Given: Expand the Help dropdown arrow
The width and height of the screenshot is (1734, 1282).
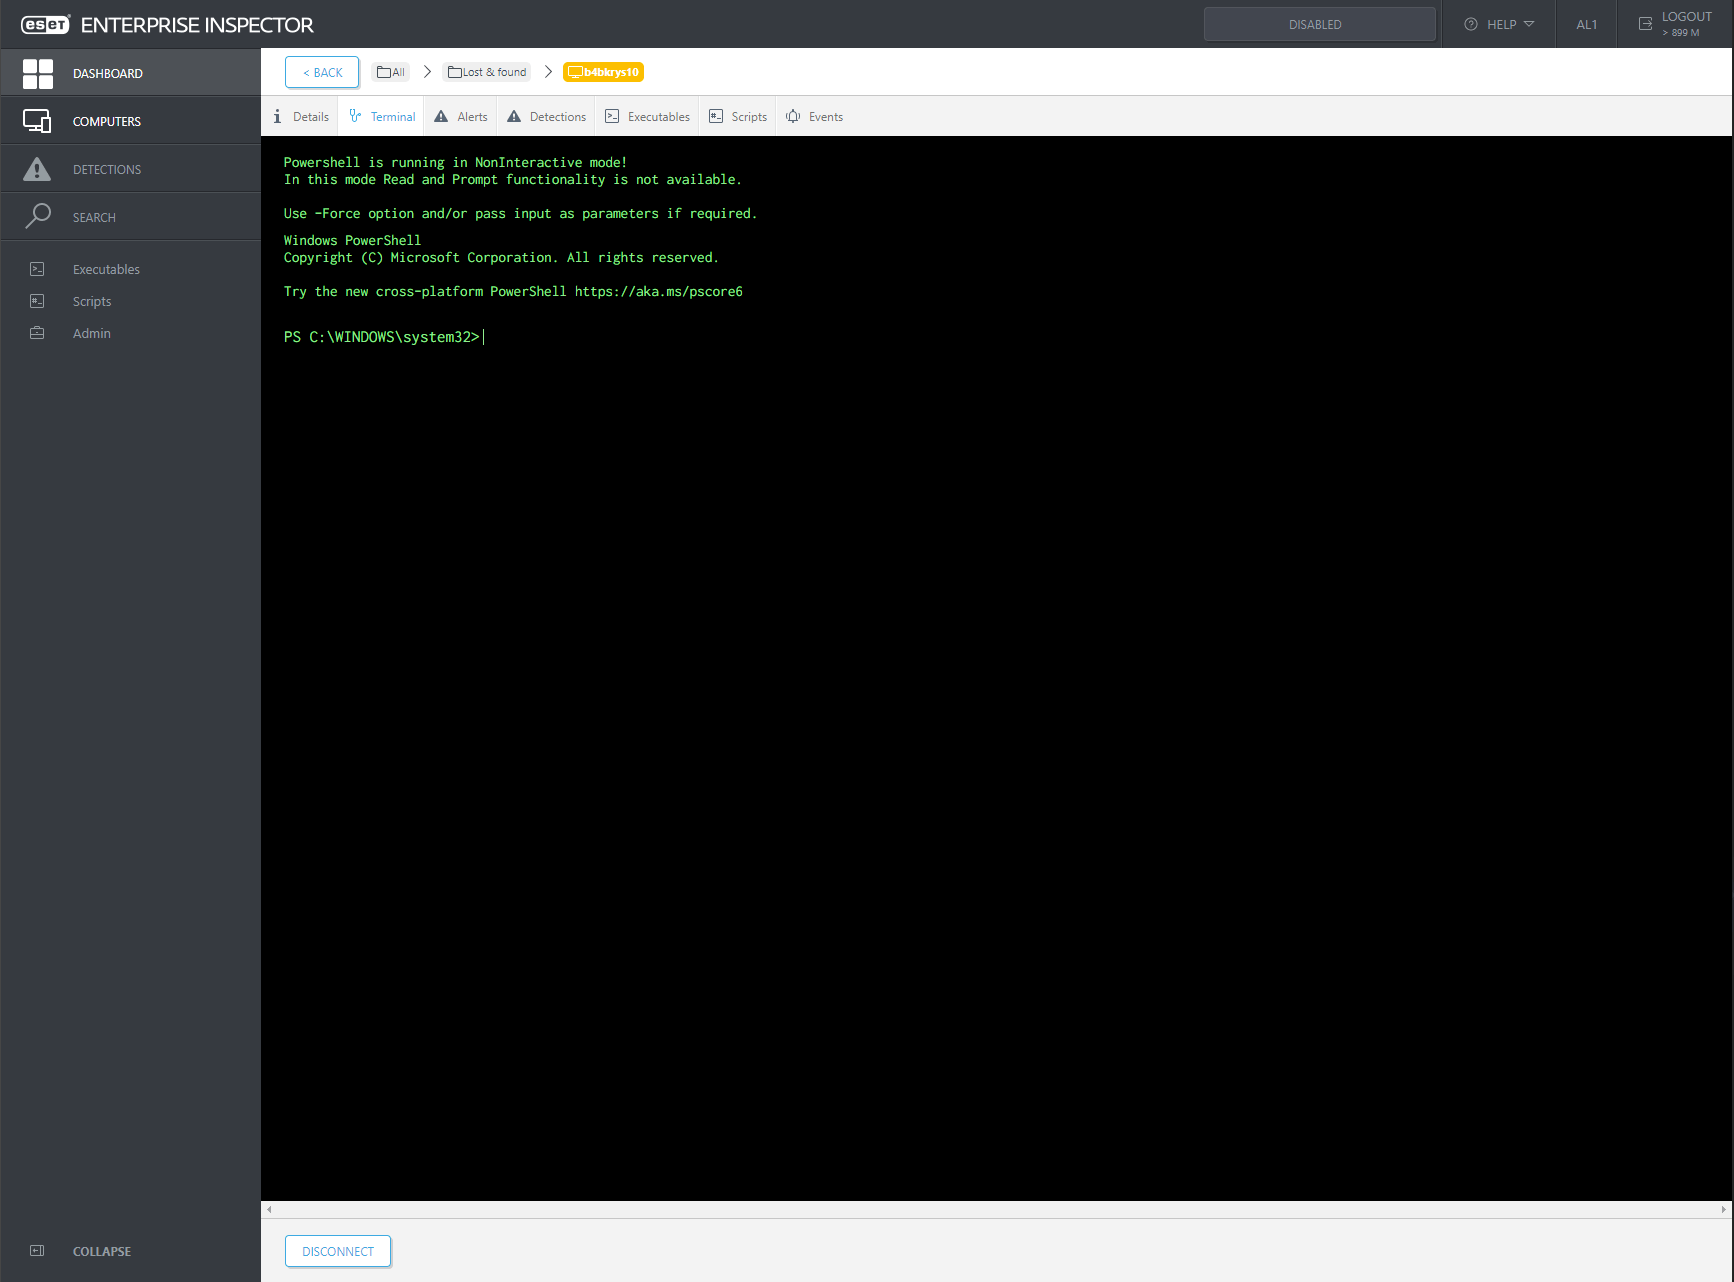Looking at the screenshot, I should (x=1529, y=24).
